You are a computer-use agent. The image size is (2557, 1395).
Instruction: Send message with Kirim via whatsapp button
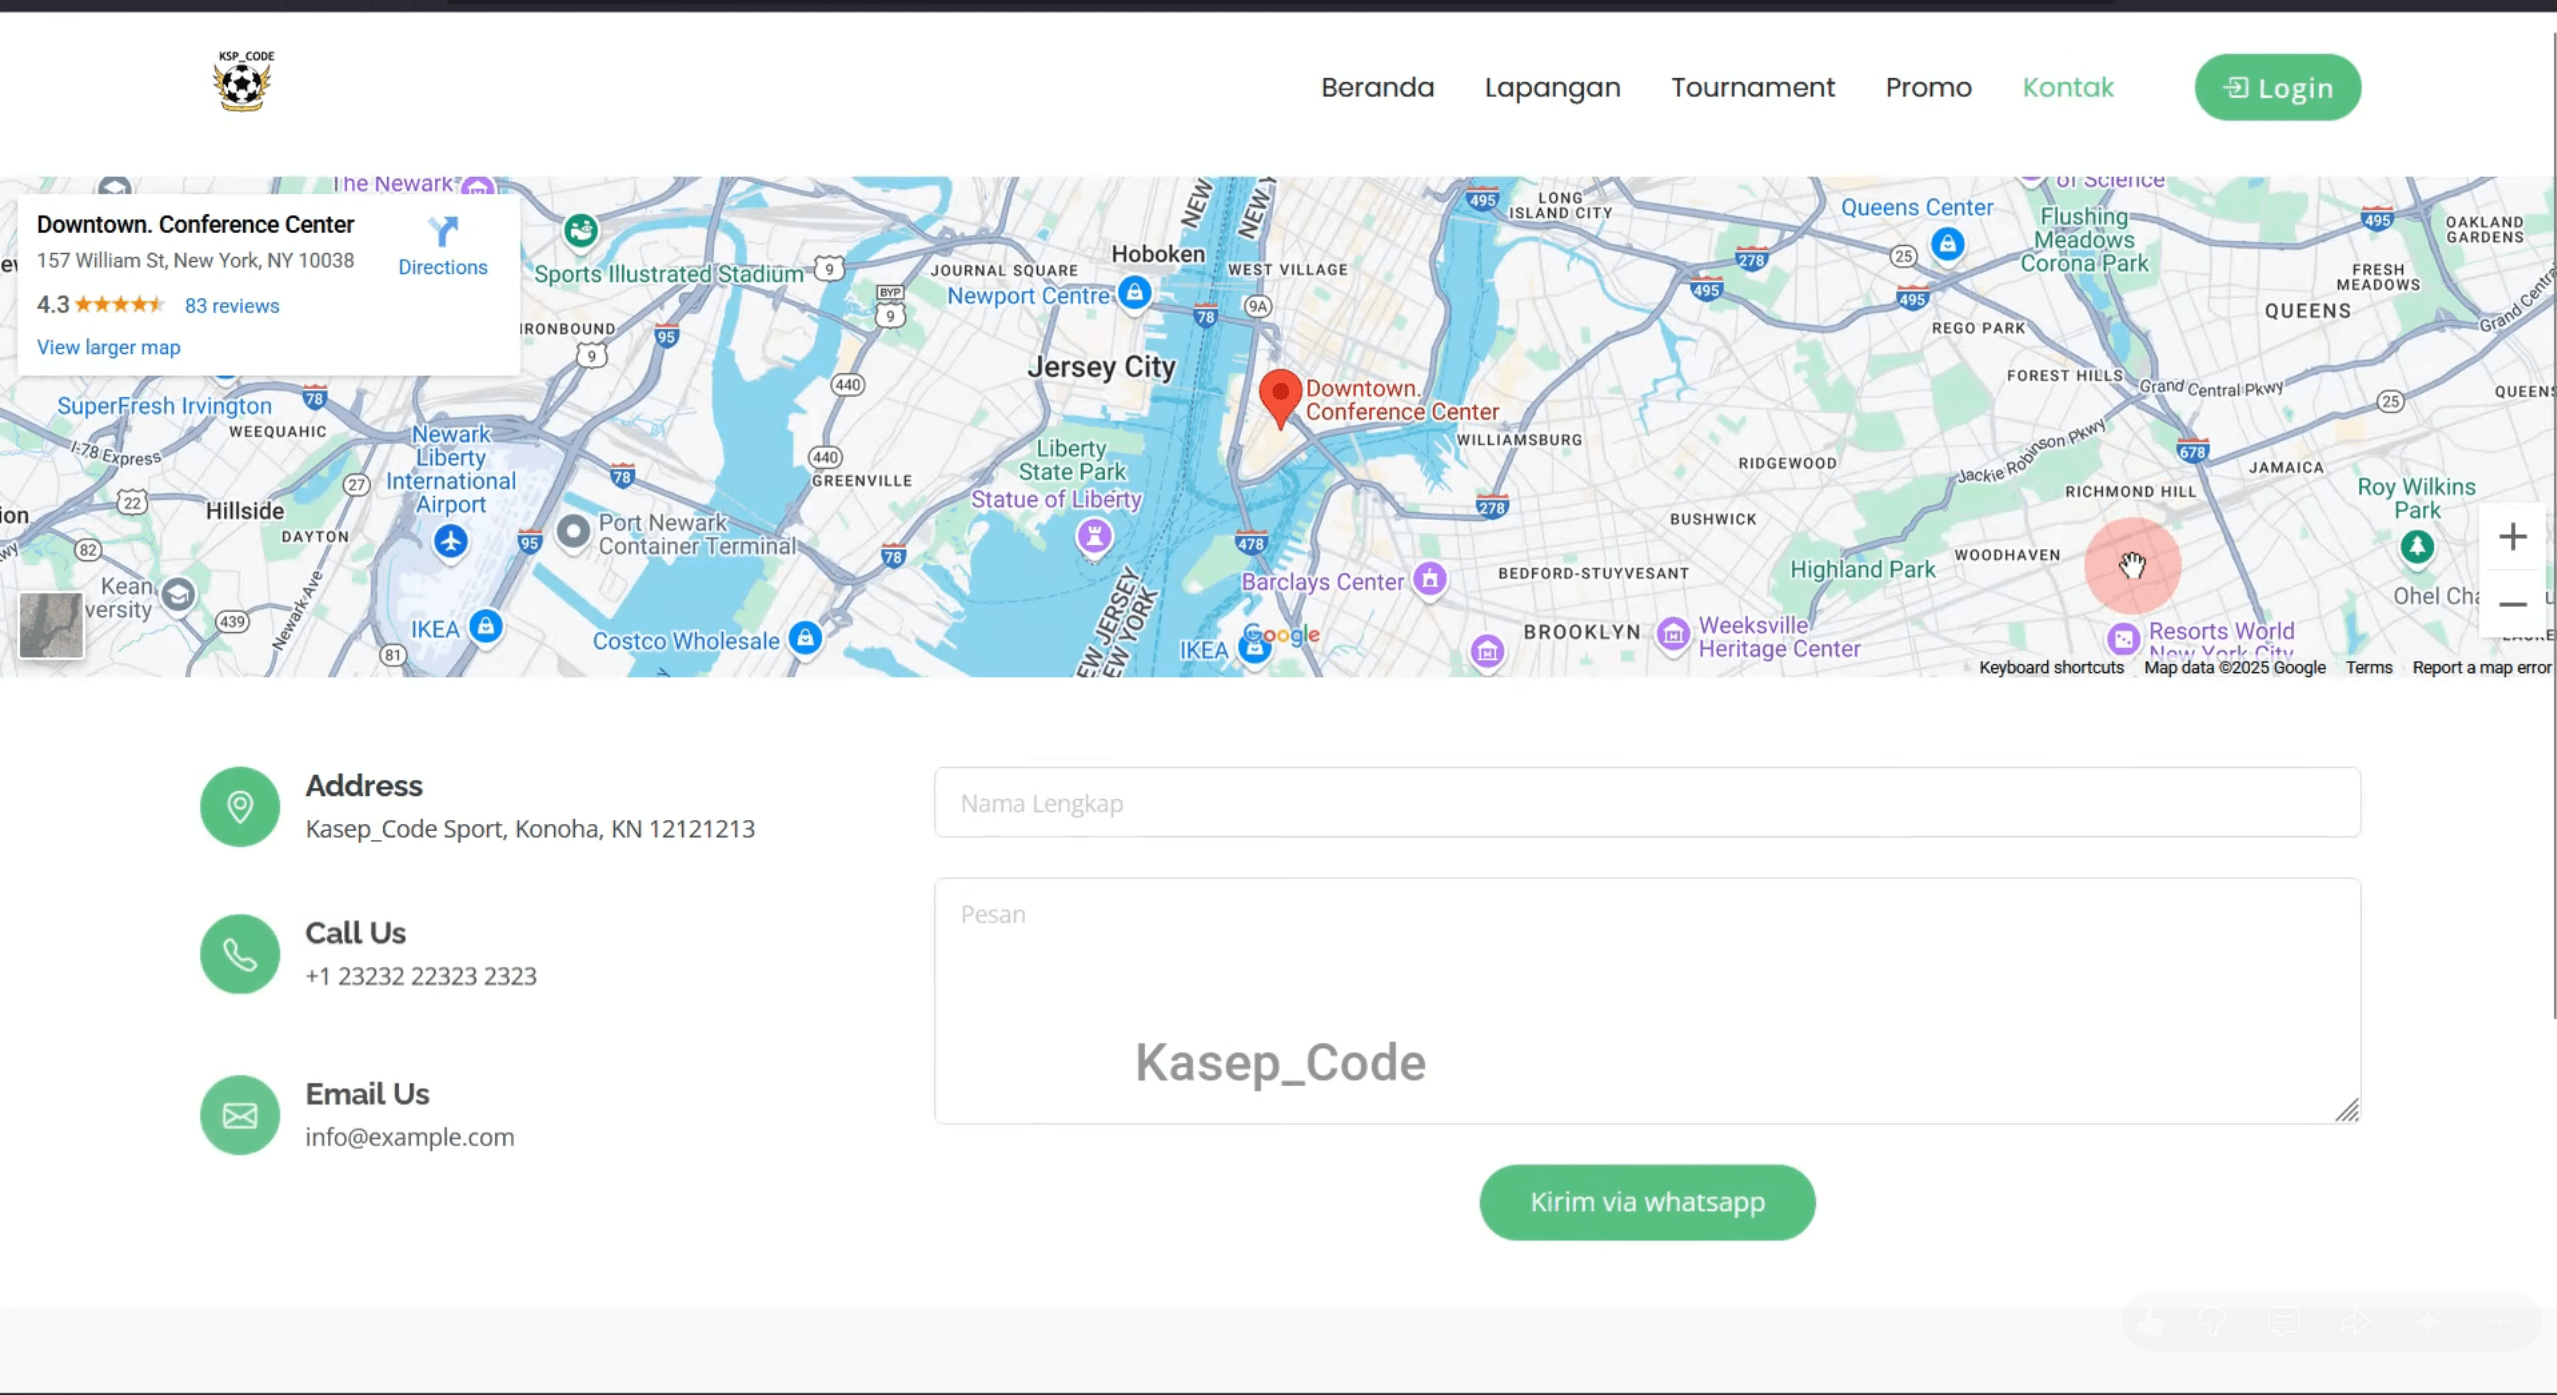click(x=1646, y=1202)
